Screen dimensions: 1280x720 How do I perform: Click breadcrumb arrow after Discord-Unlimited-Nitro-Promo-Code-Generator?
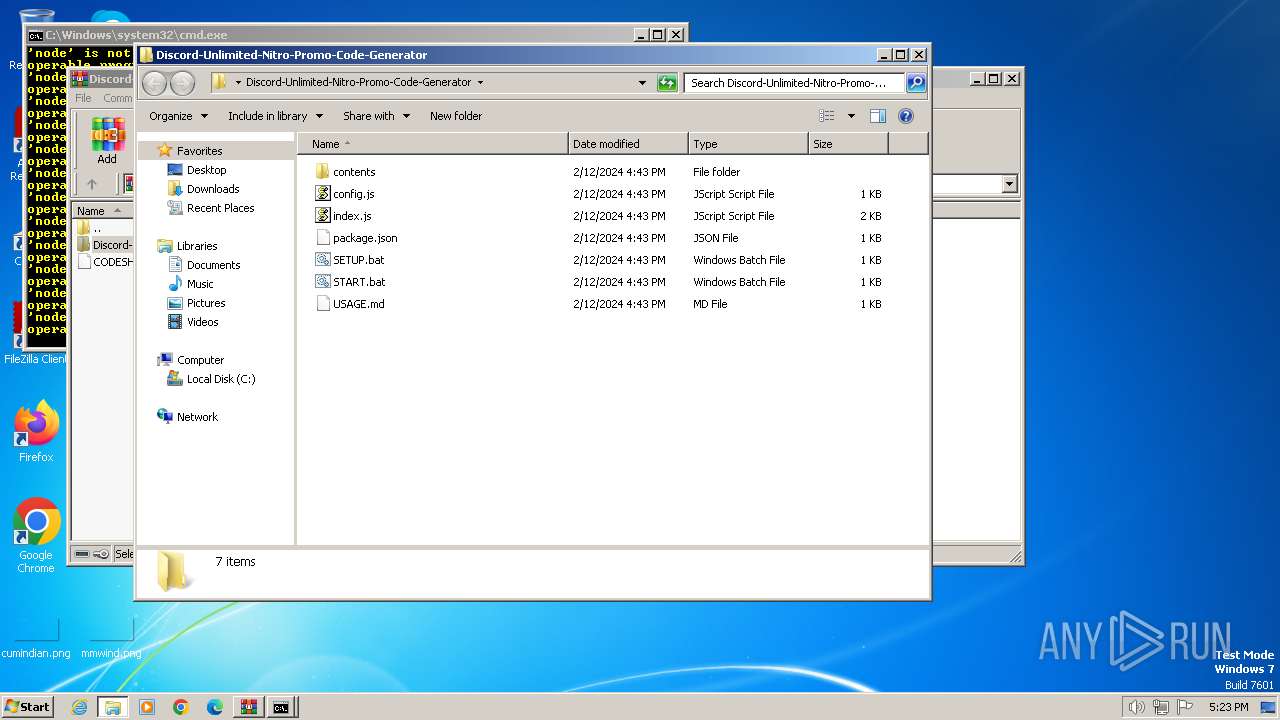(x=480, y=83)
